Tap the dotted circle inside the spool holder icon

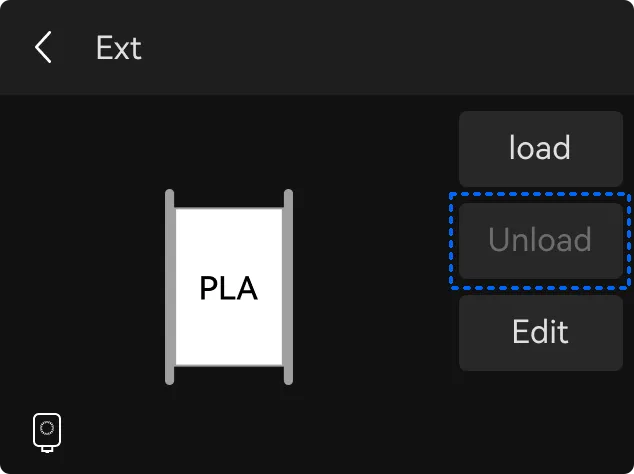point(47,427)
